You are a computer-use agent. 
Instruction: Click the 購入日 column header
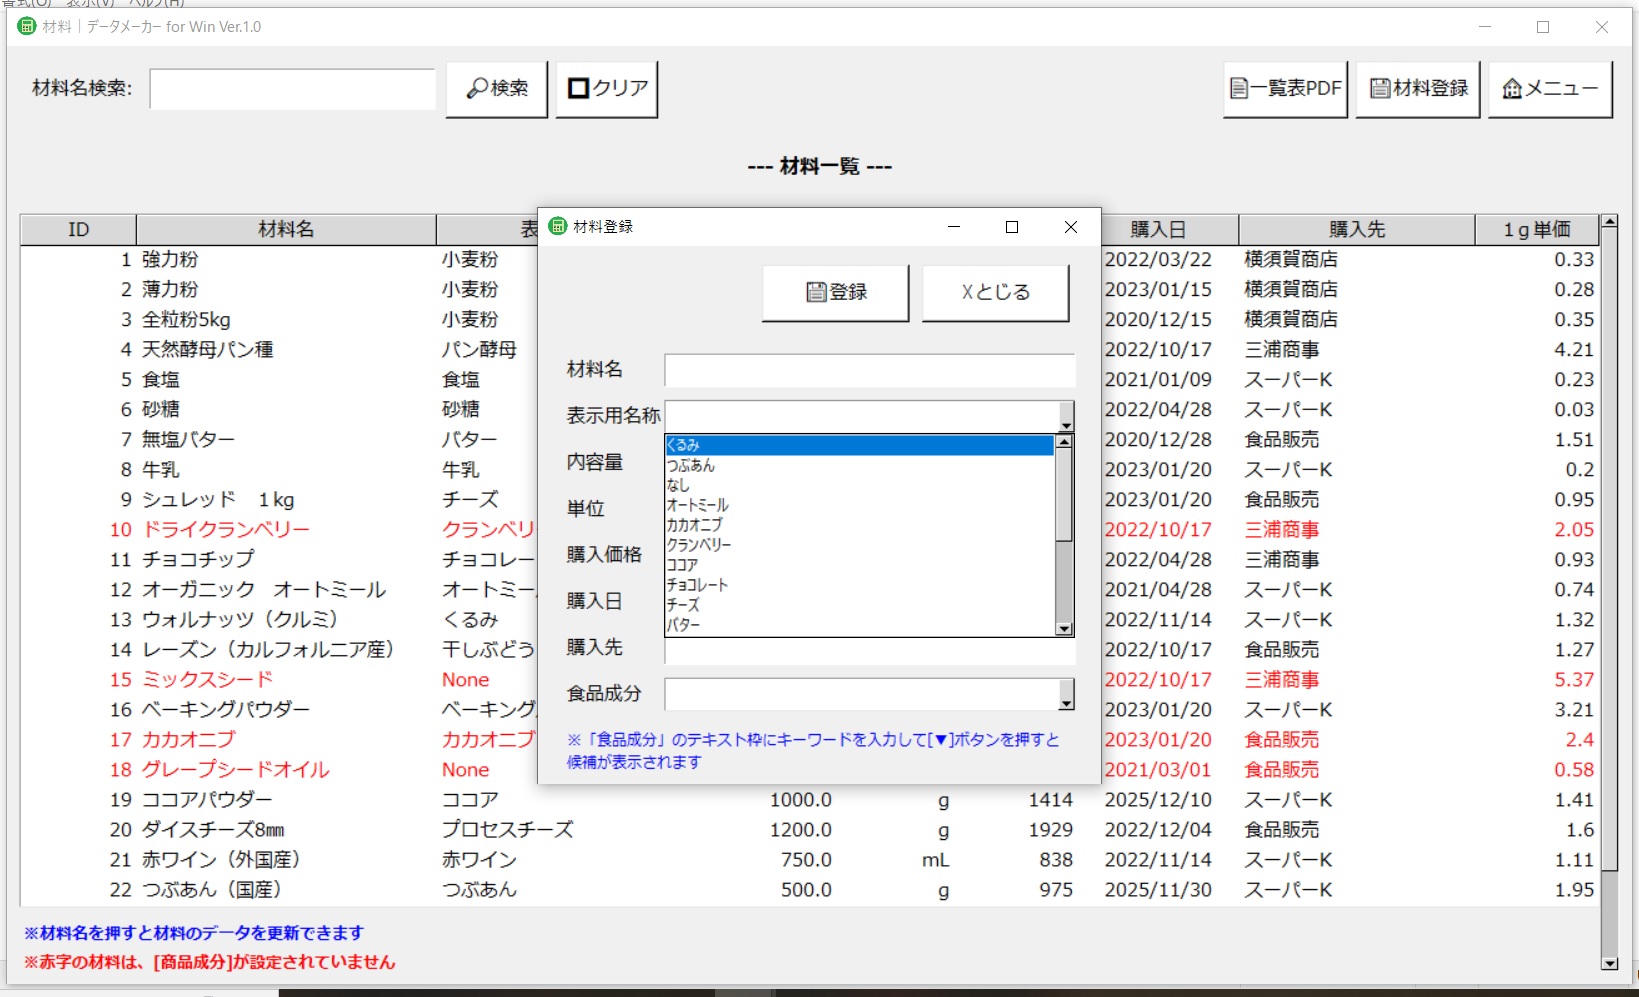point(1158,230)
